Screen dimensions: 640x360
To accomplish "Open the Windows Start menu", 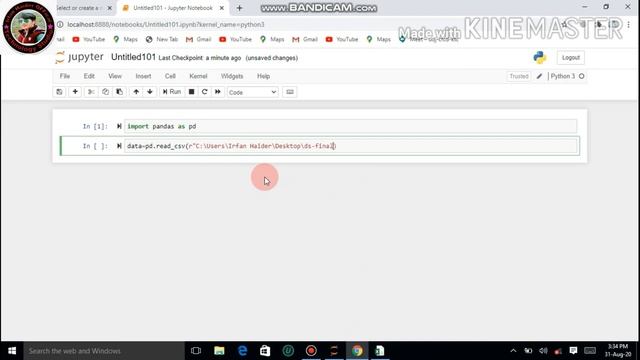I will click(12, 351).
